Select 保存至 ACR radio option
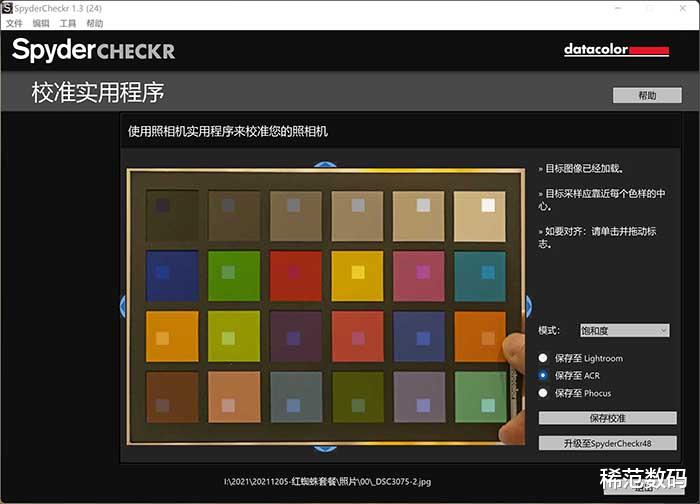 (x=543, y=375)
